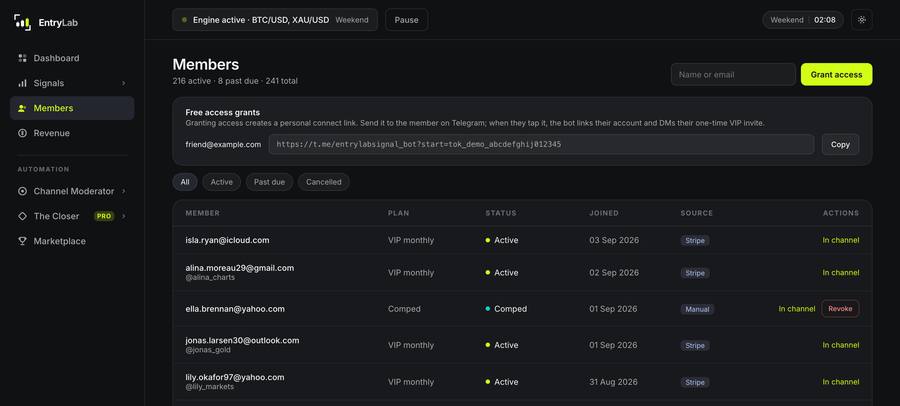Click the Name or email search field
Screen dimensions: 900x406
coord(734,75)
